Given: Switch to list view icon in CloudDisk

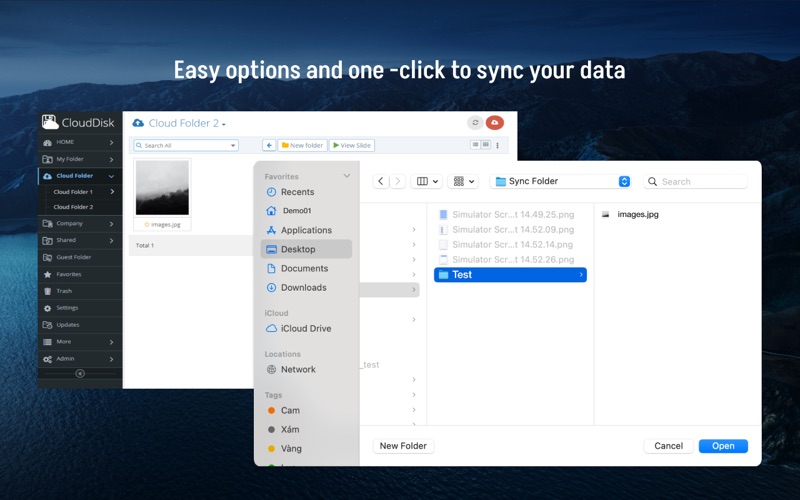Looking at the screenshot, I should point(475,145).
